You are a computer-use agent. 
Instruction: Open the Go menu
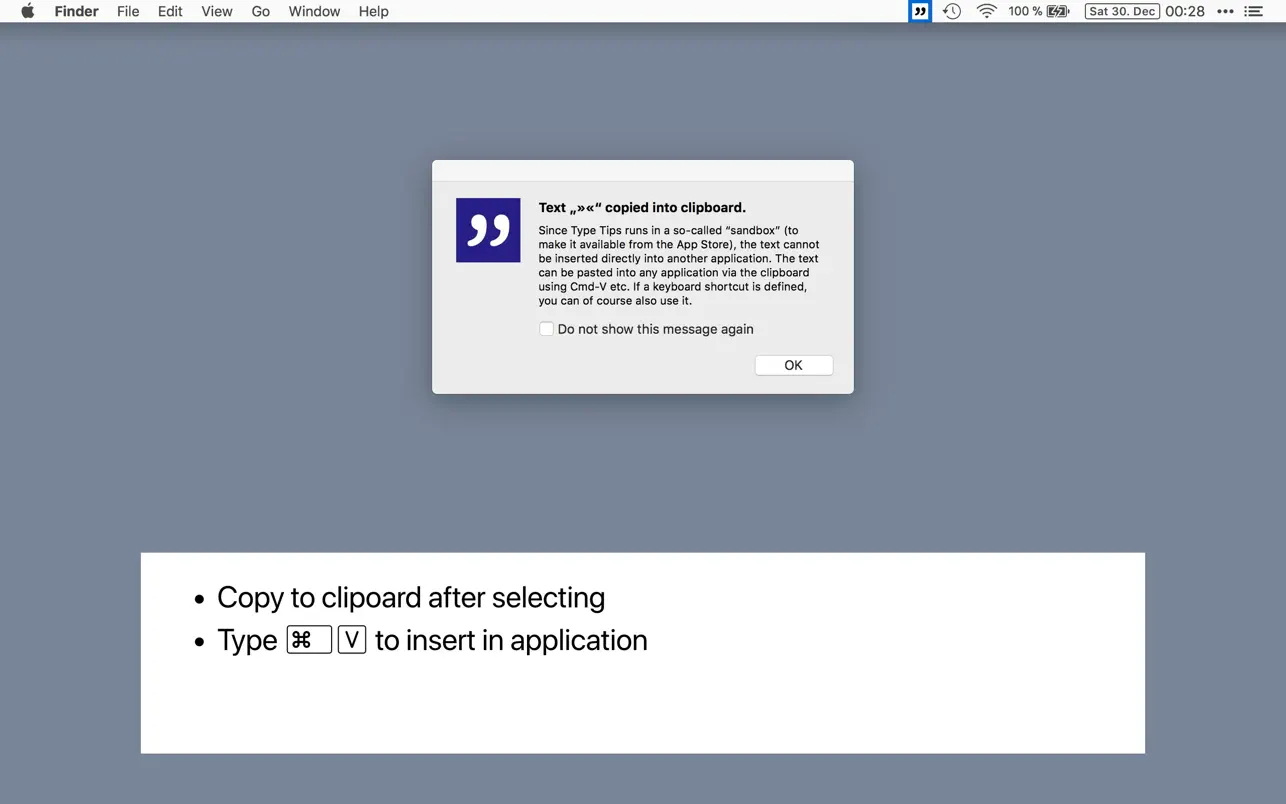[260, 11]
